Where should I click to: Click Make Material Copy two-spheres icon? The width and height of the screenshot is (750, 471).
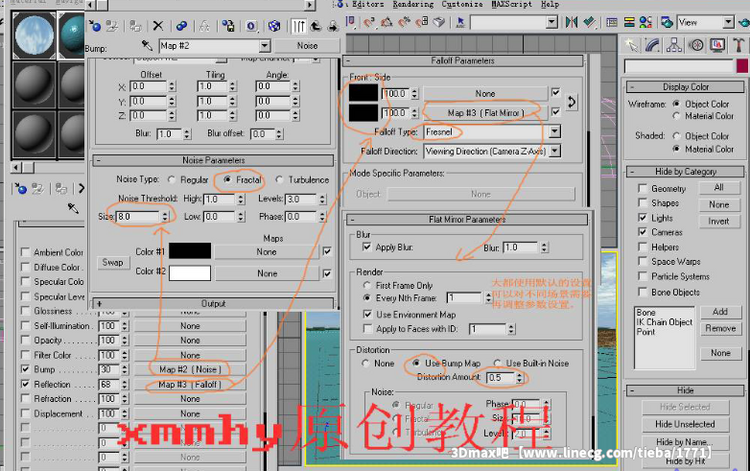(181, 25)
